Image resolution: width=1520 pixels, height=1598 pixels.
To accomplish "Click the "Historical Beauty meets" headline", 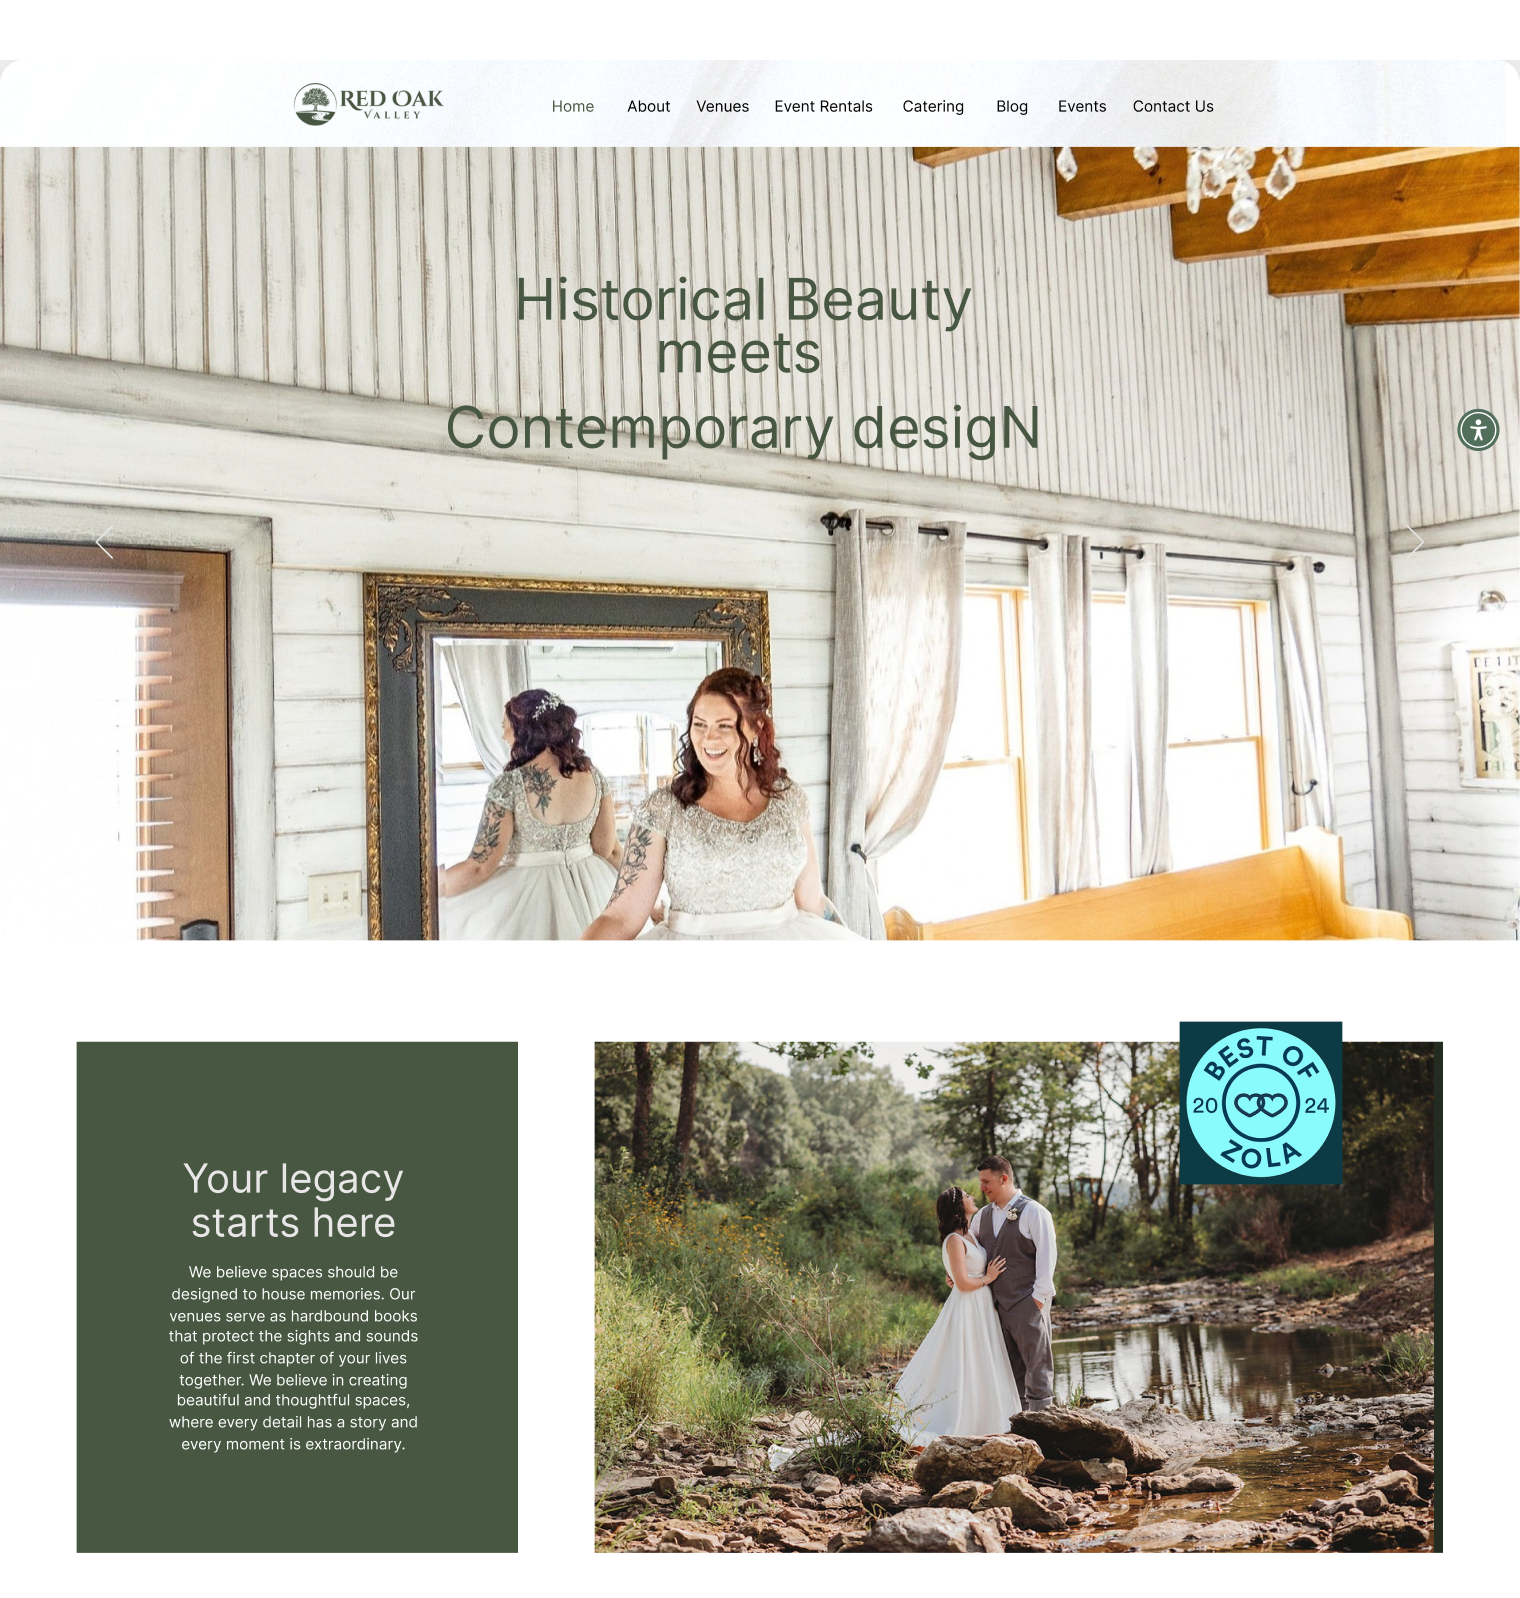I will [x=743, y=326].
